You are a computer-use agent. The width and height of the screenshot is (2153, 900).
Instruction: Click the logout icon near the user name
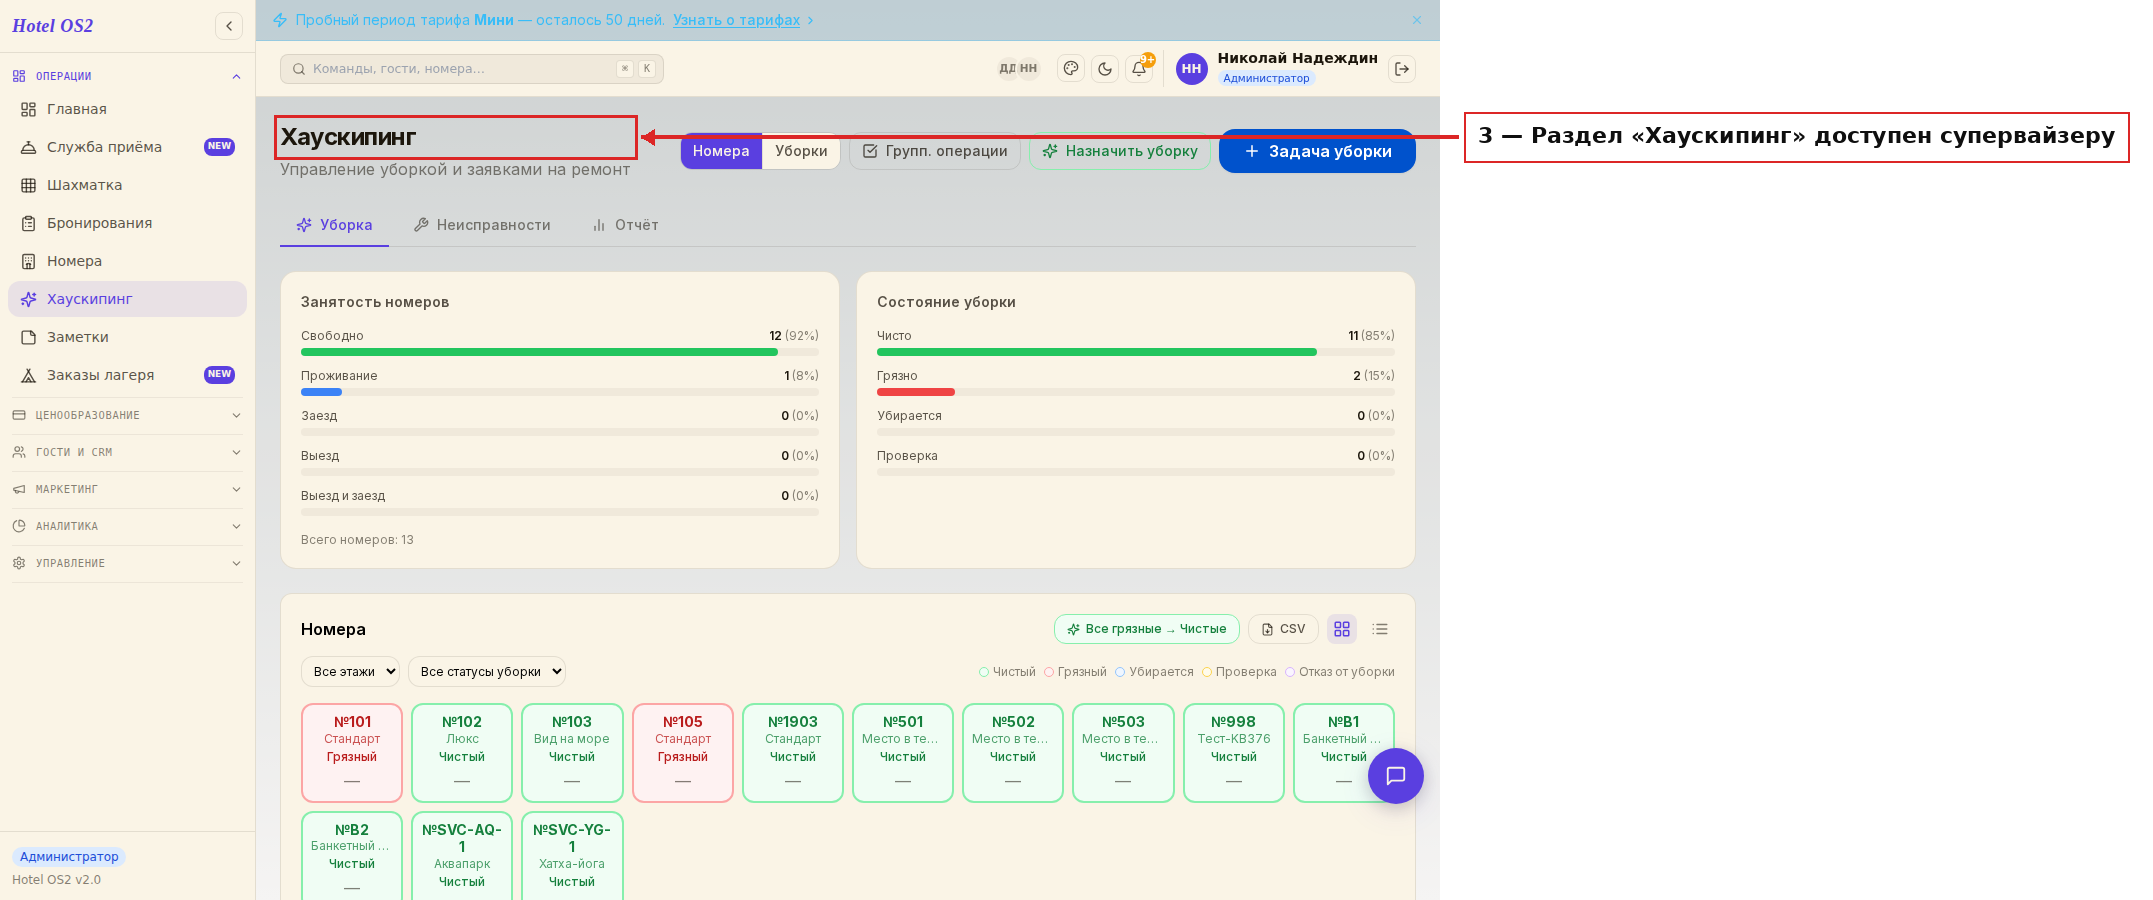click(1402, 69)
